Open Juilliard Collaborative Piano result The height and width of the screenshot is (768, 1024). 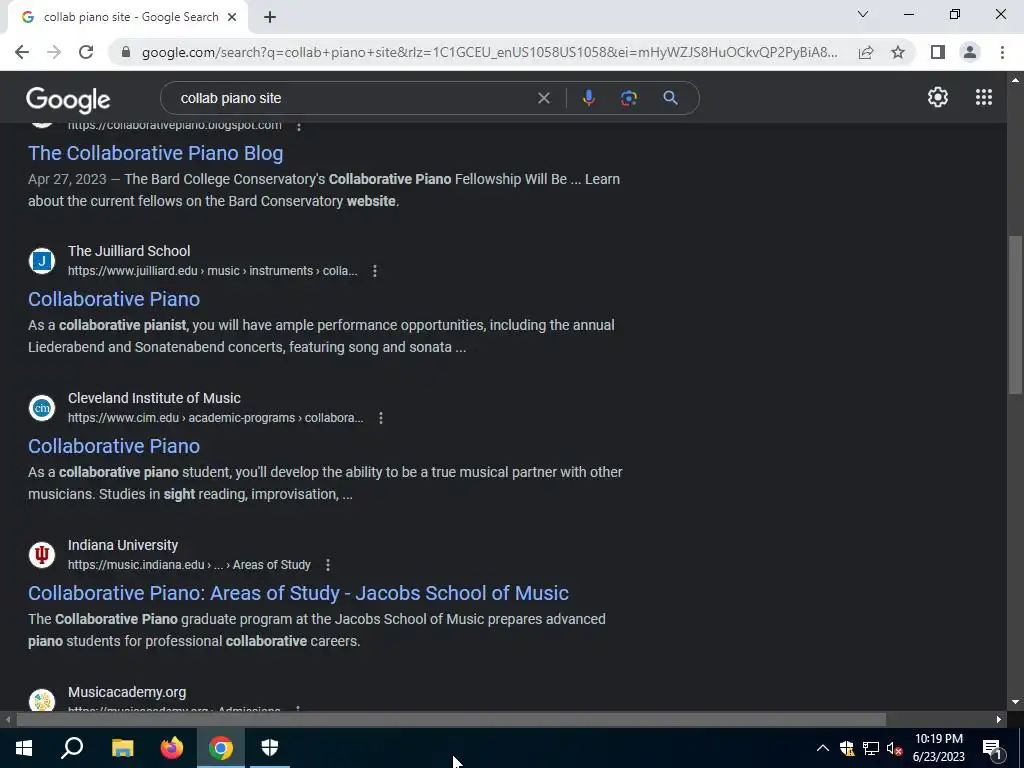[x=114, y=299]
